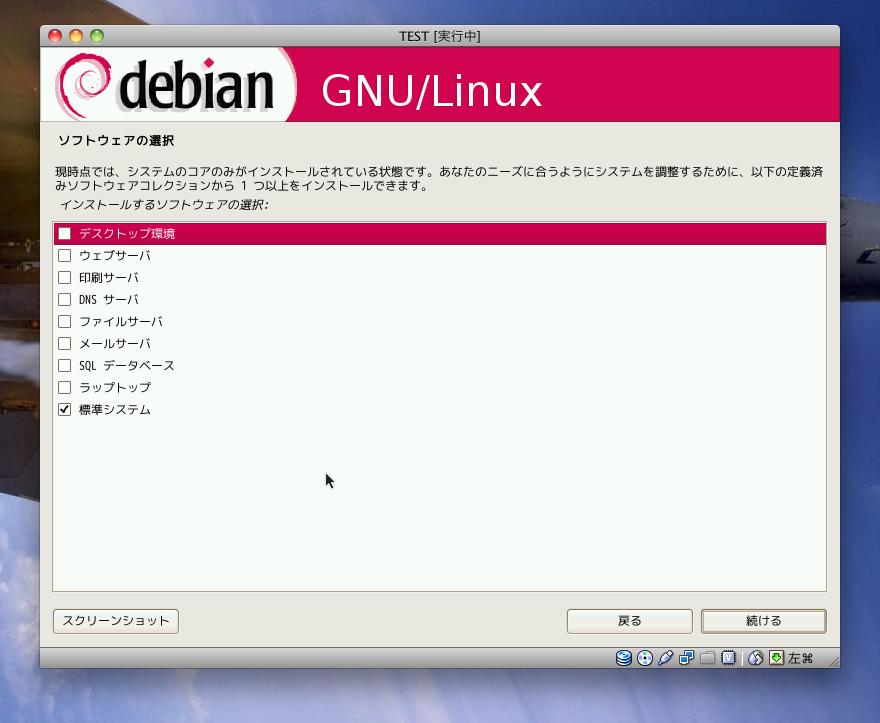Check the デスクトップ環境 checkbox
880x723 pixels.
[x=65, y=234]
